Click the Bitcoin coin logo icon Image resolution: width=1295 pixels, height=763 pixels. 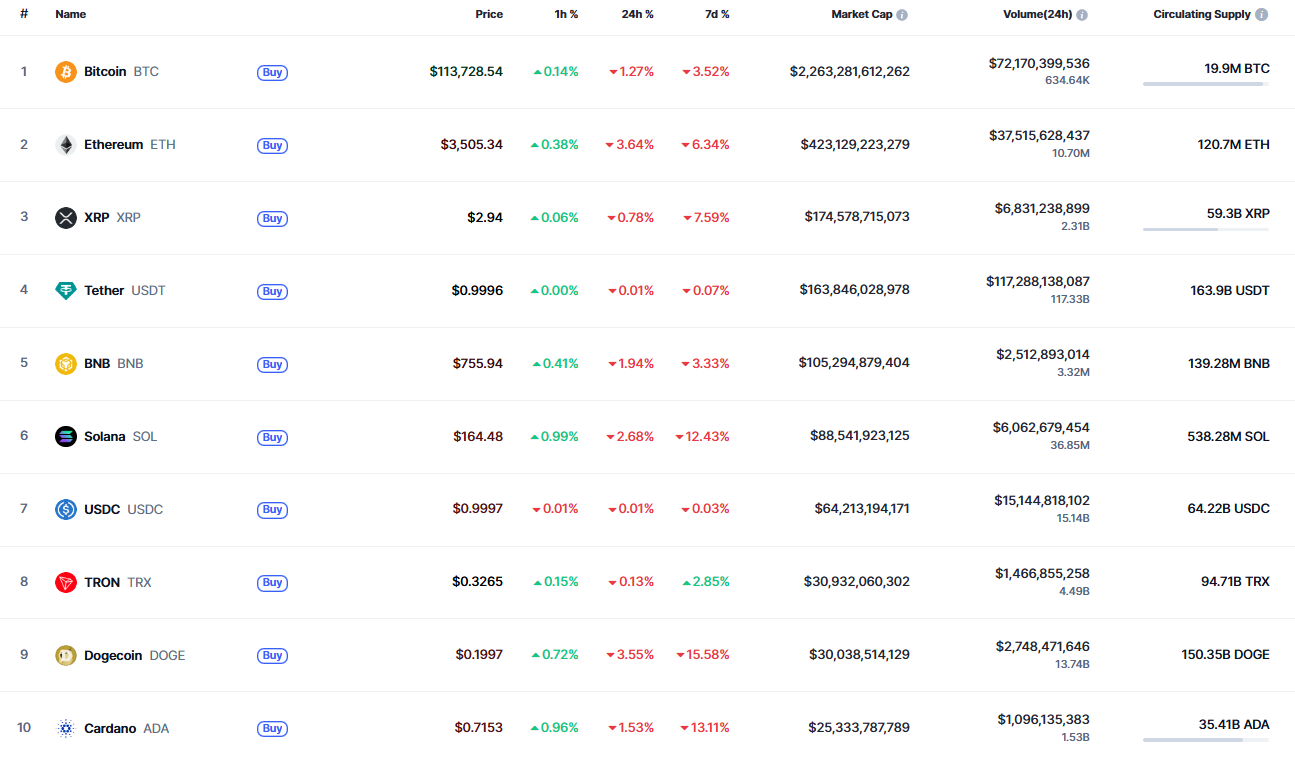point(66,72)
